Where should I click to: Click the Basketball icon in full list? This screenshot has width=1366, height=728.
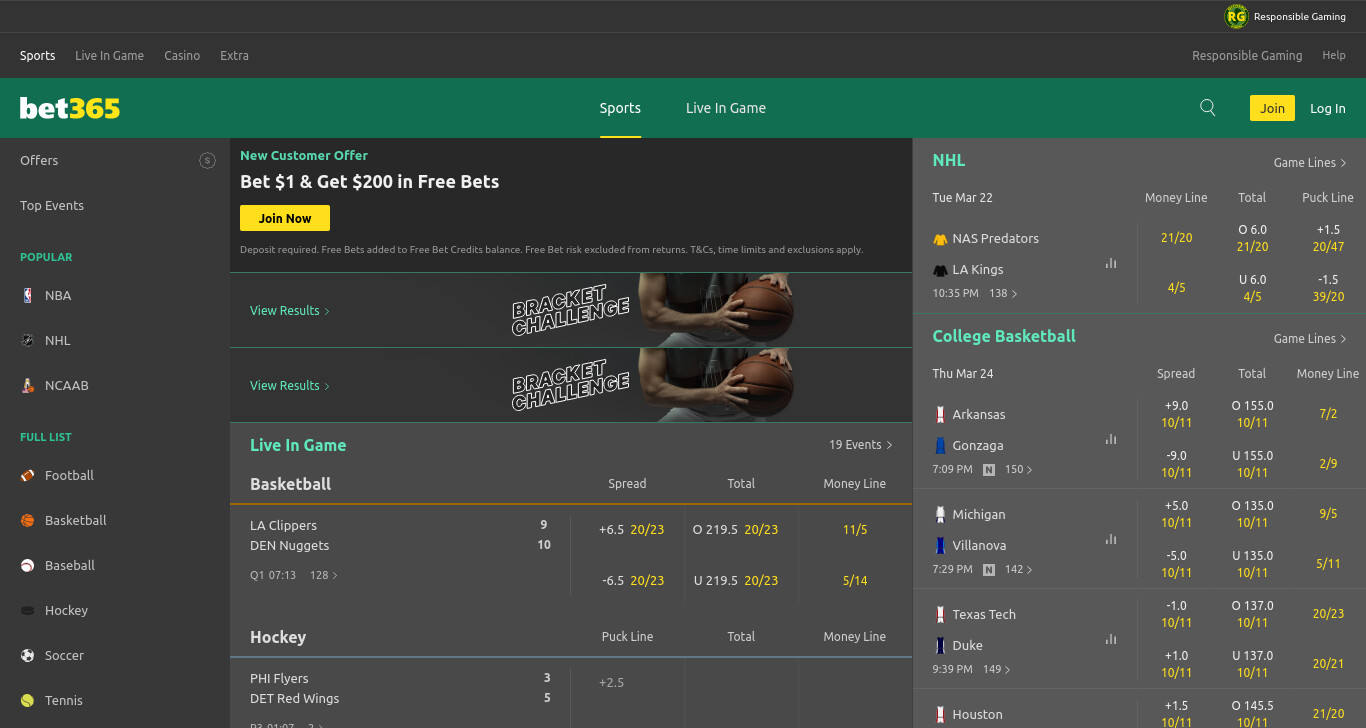tap(28, 520)
